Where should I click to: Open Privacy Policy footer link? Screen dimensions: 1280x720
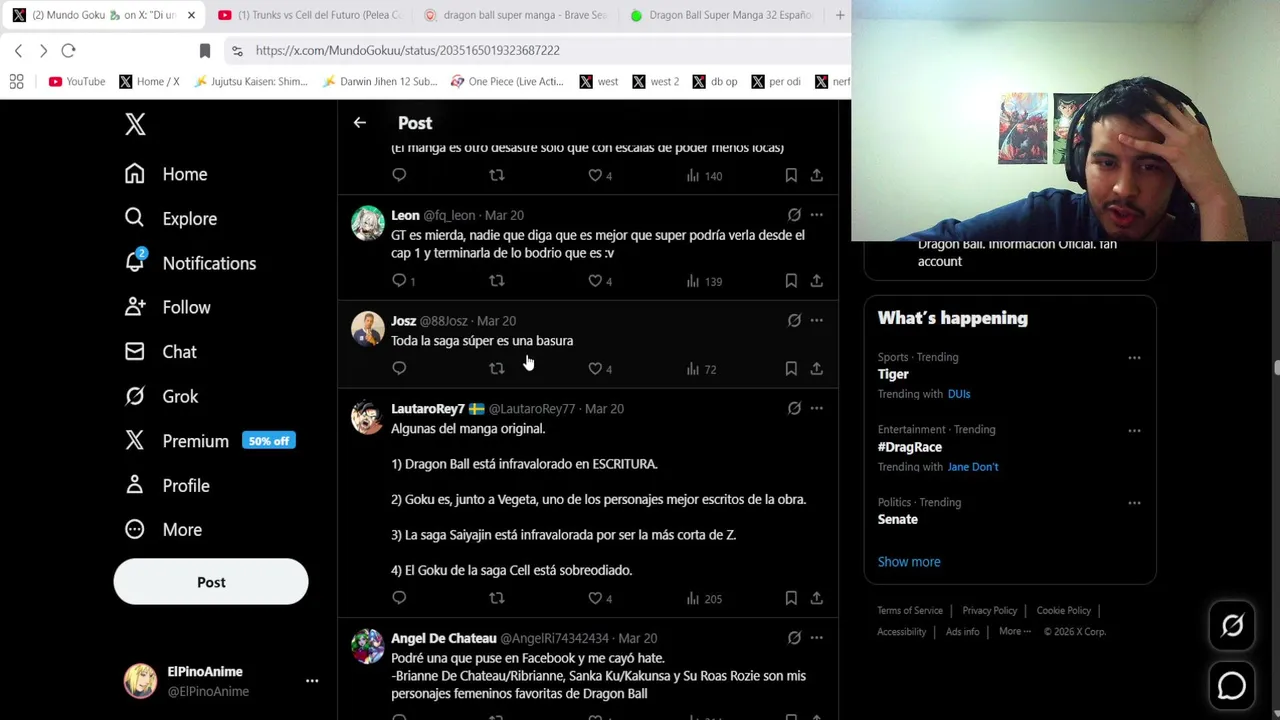pos(990,610)
